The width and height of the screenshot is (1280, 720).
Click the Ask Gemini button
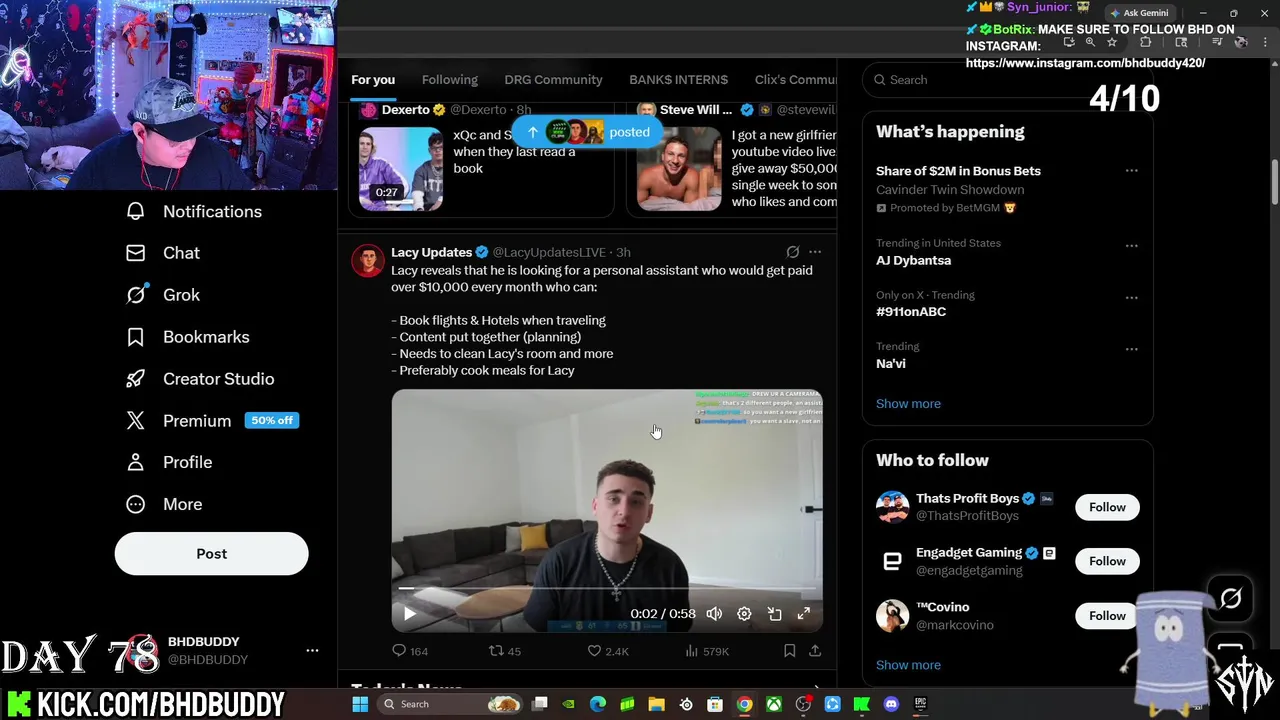pyautogui.click(x=1138, y=13)
